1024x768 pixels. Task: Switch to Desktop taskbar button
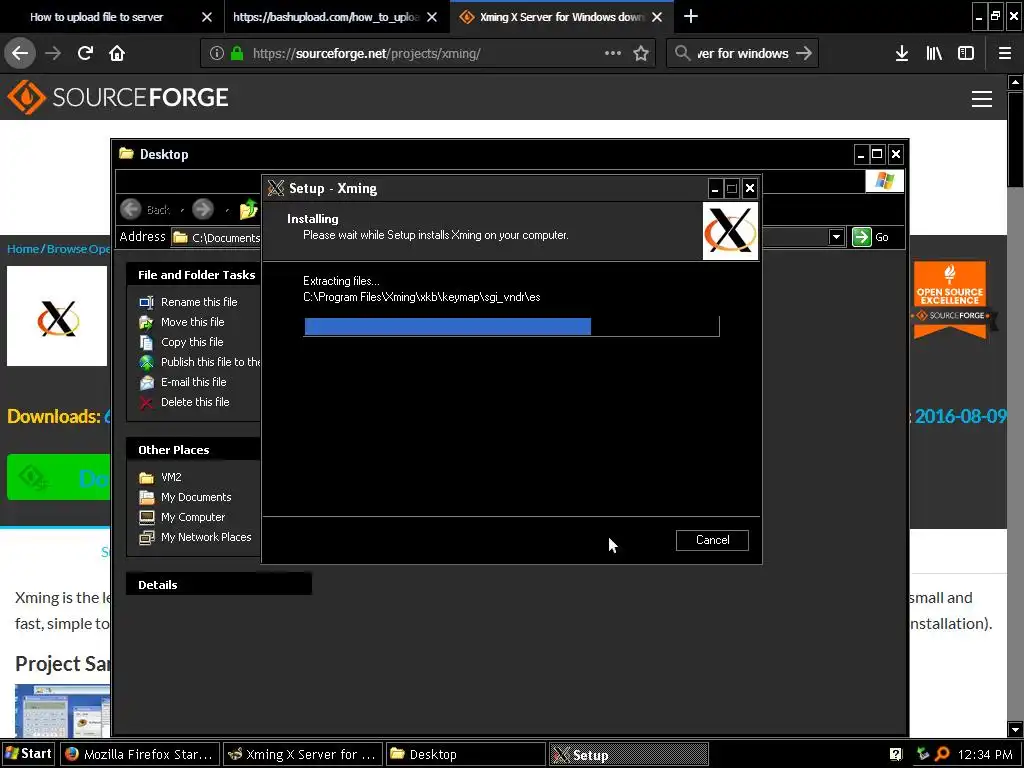[x=466, y=754]
